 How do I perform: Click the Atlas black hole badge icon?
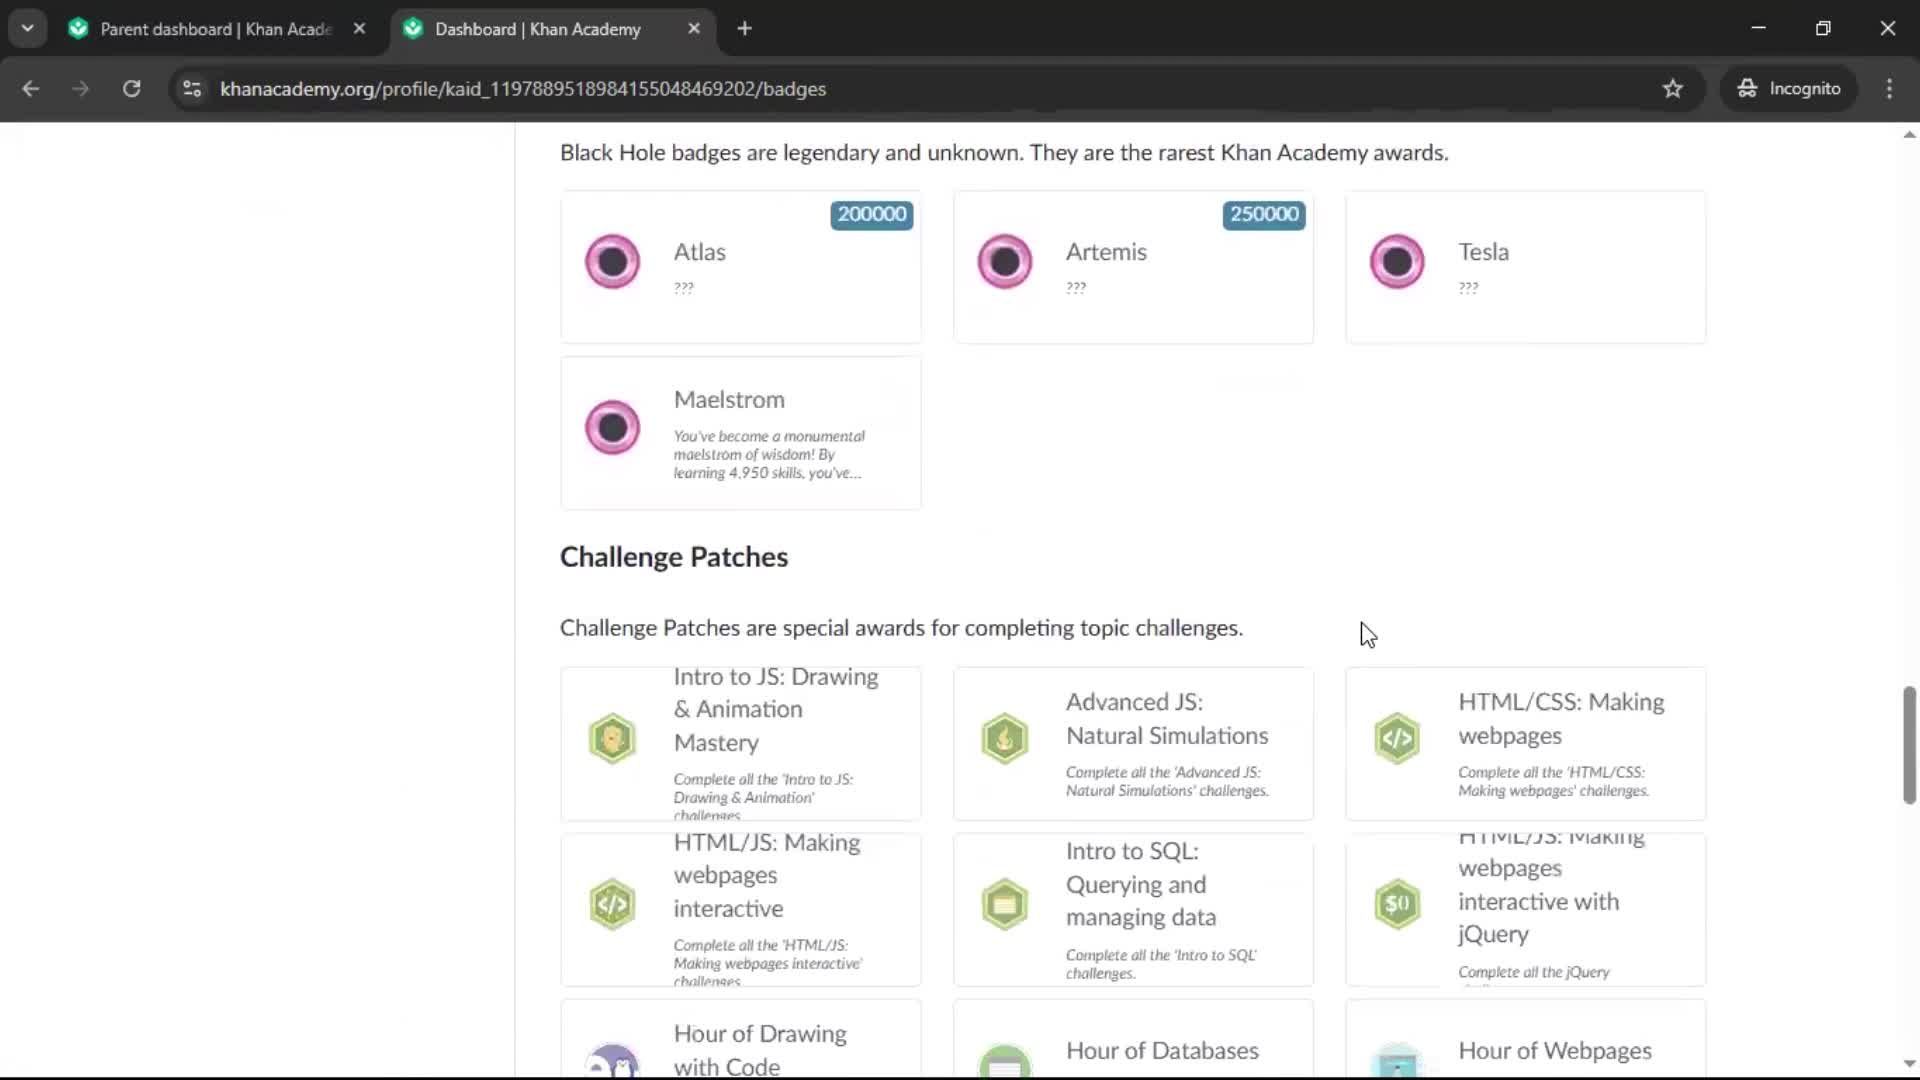point(612,262)
